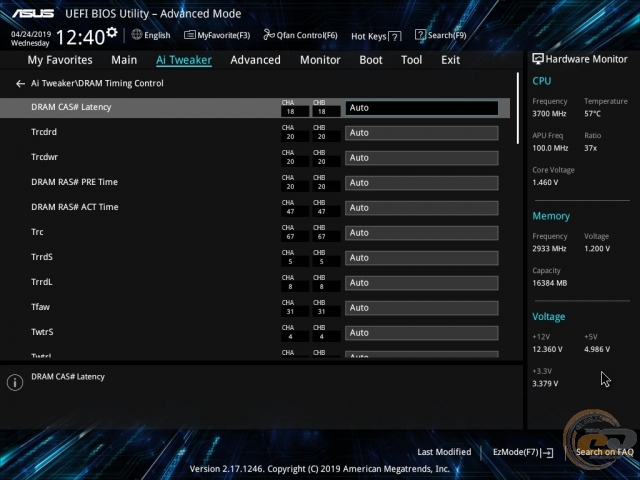Screen dimensions: 640x480
Task: Click the Hot Keys question mark icon
Action: pyautogui.click(x=395, y=37)
